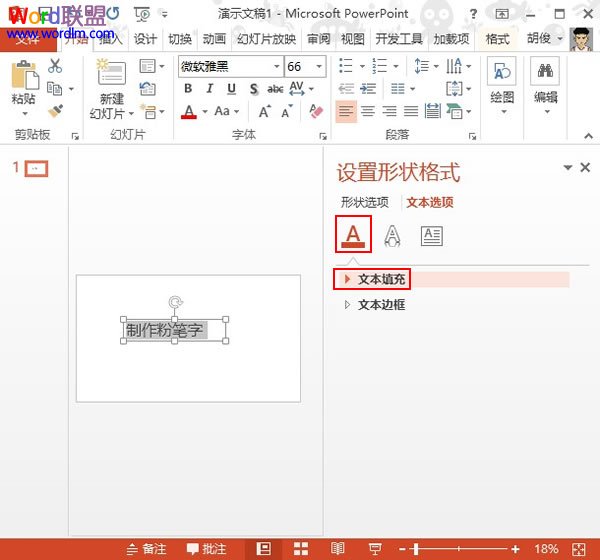Align text left

pyautogui.click(x=346, y=111)
